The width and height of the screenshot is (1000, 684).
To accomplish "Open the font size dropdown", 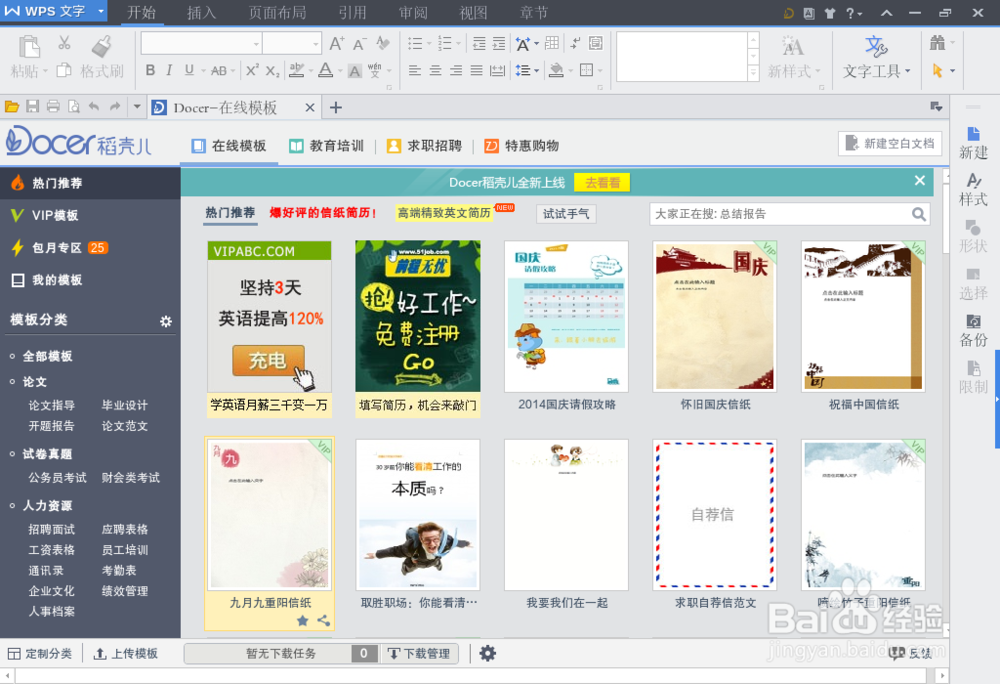I will pyautogui.click(x=316, y=44).
